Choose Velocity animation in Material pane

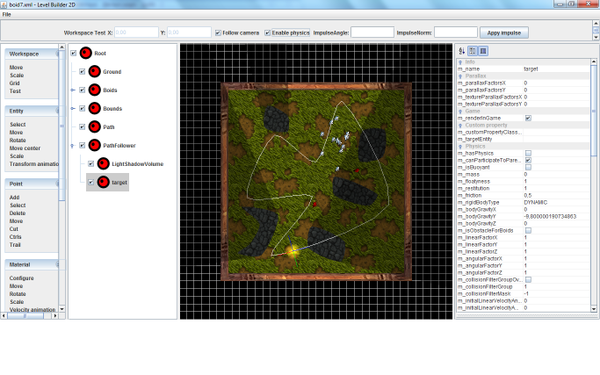click(x=33, y=310)
